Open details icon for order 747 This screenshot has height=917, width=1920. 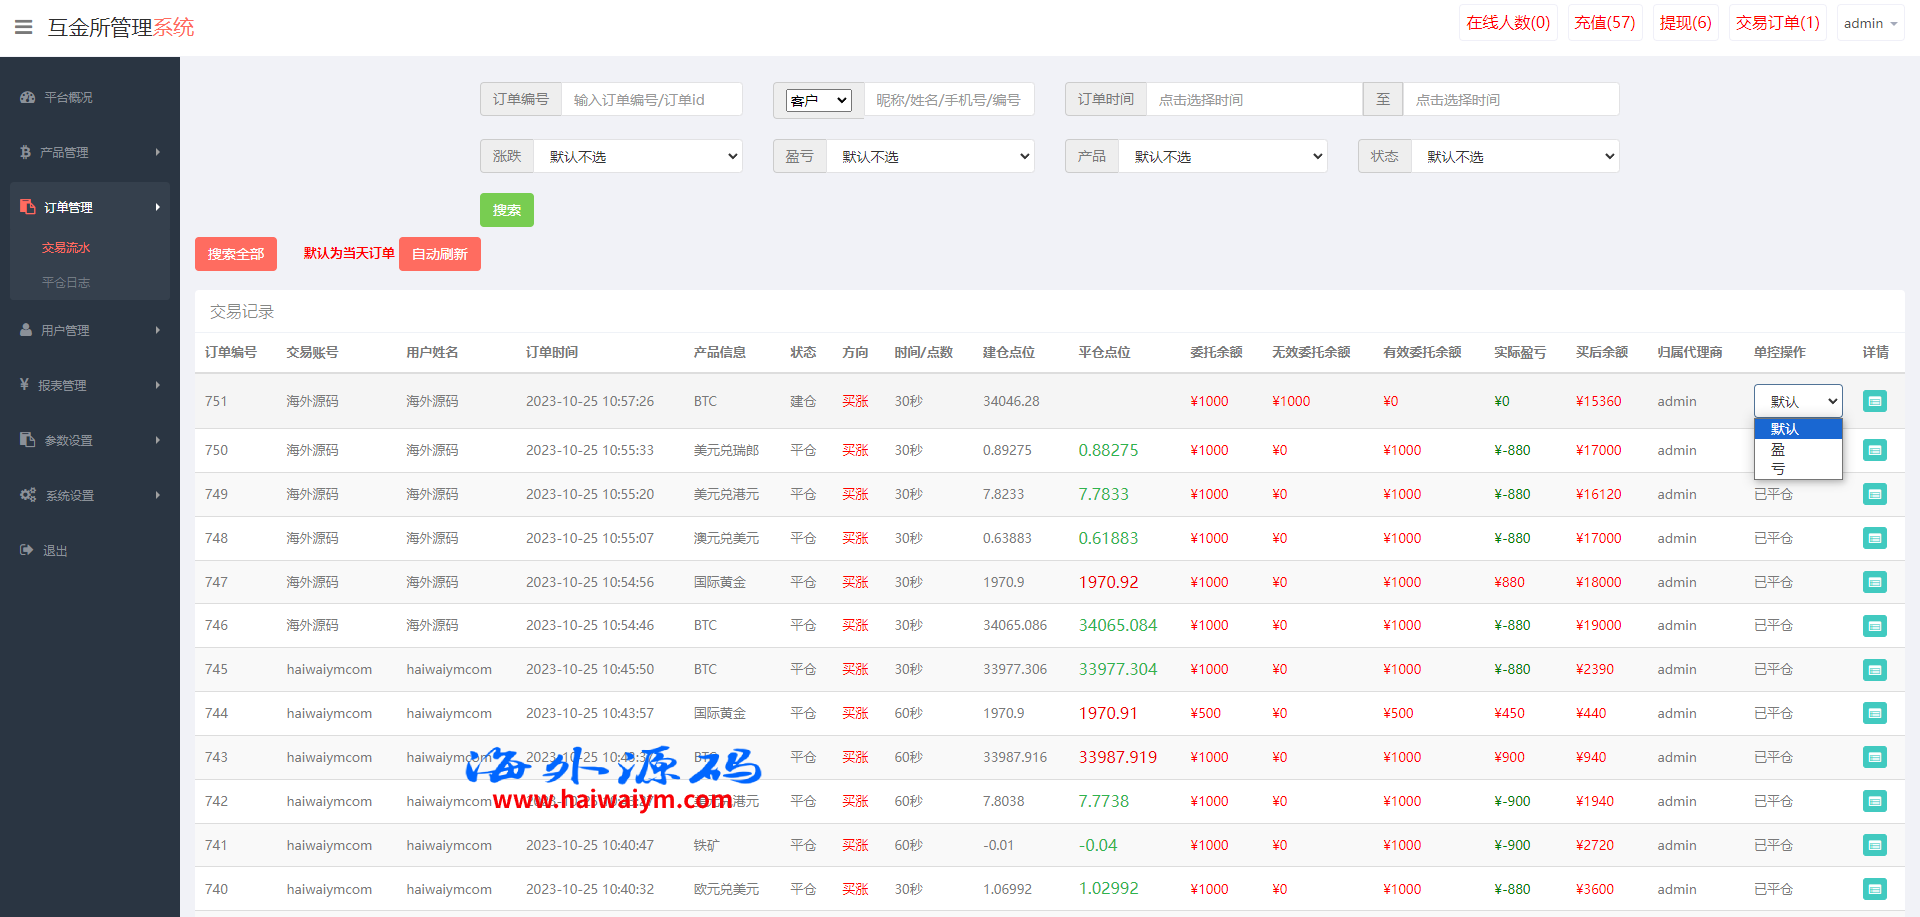[x=1874, y=582]
